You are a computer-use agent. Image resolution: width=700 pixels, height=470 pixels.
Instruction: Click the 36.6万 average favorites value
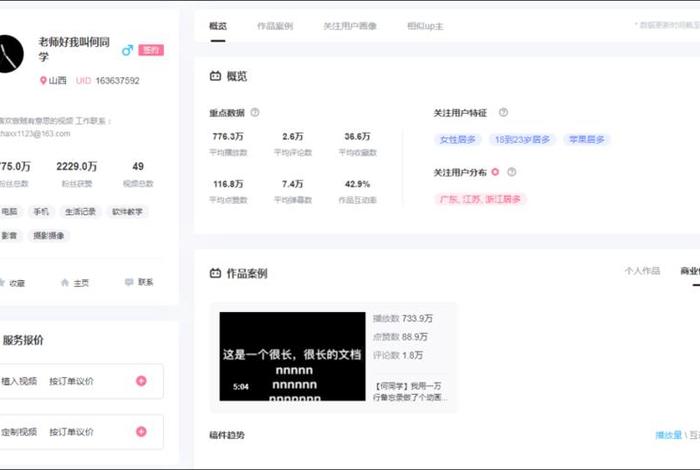357,136
